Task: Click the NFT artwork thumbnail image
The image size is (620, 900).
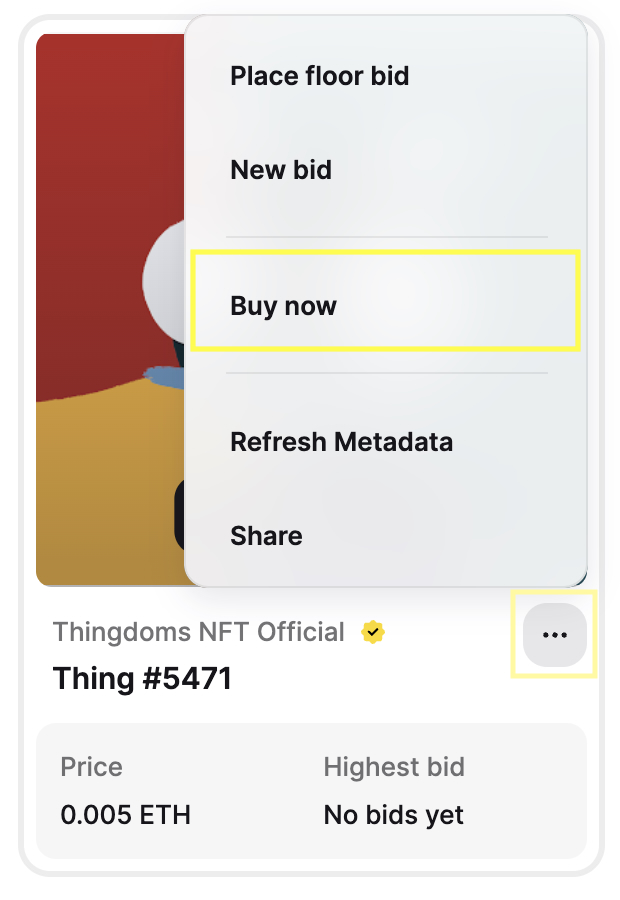Action: point(110,310)
